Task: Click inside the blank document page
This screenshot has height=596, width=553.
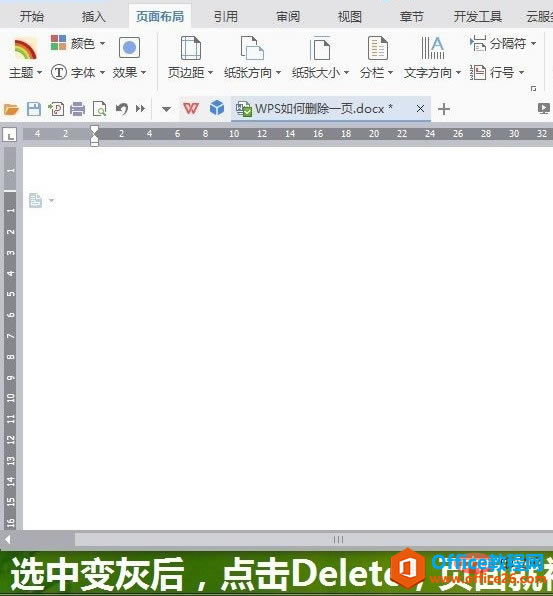Action: pos(288,338)
